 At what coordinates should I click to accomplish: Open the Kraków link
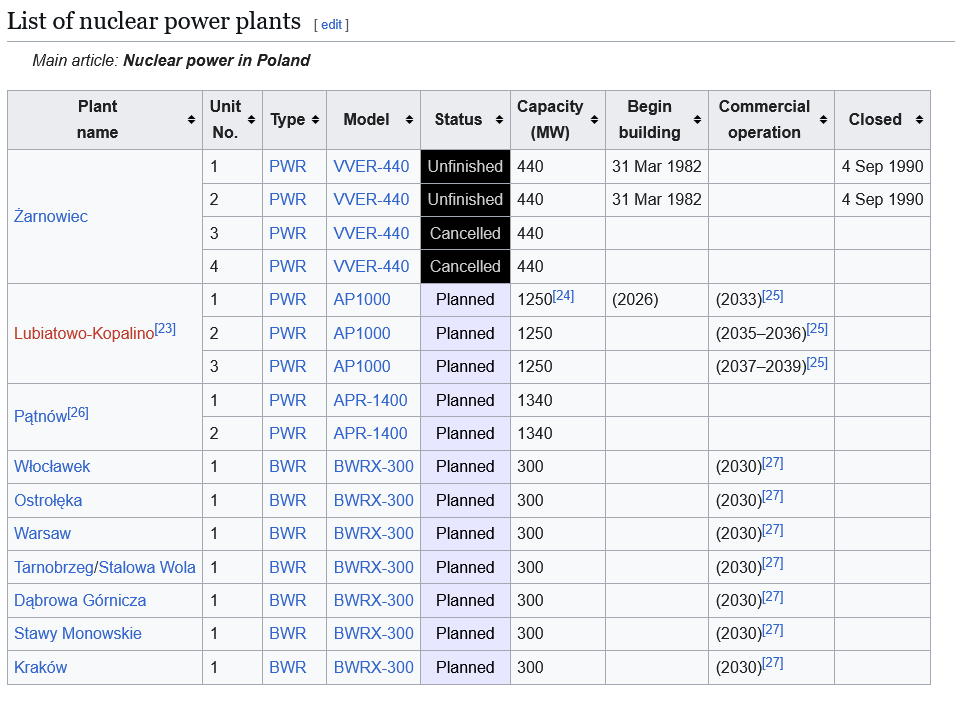pyautogui.click(x=40, y=667)
